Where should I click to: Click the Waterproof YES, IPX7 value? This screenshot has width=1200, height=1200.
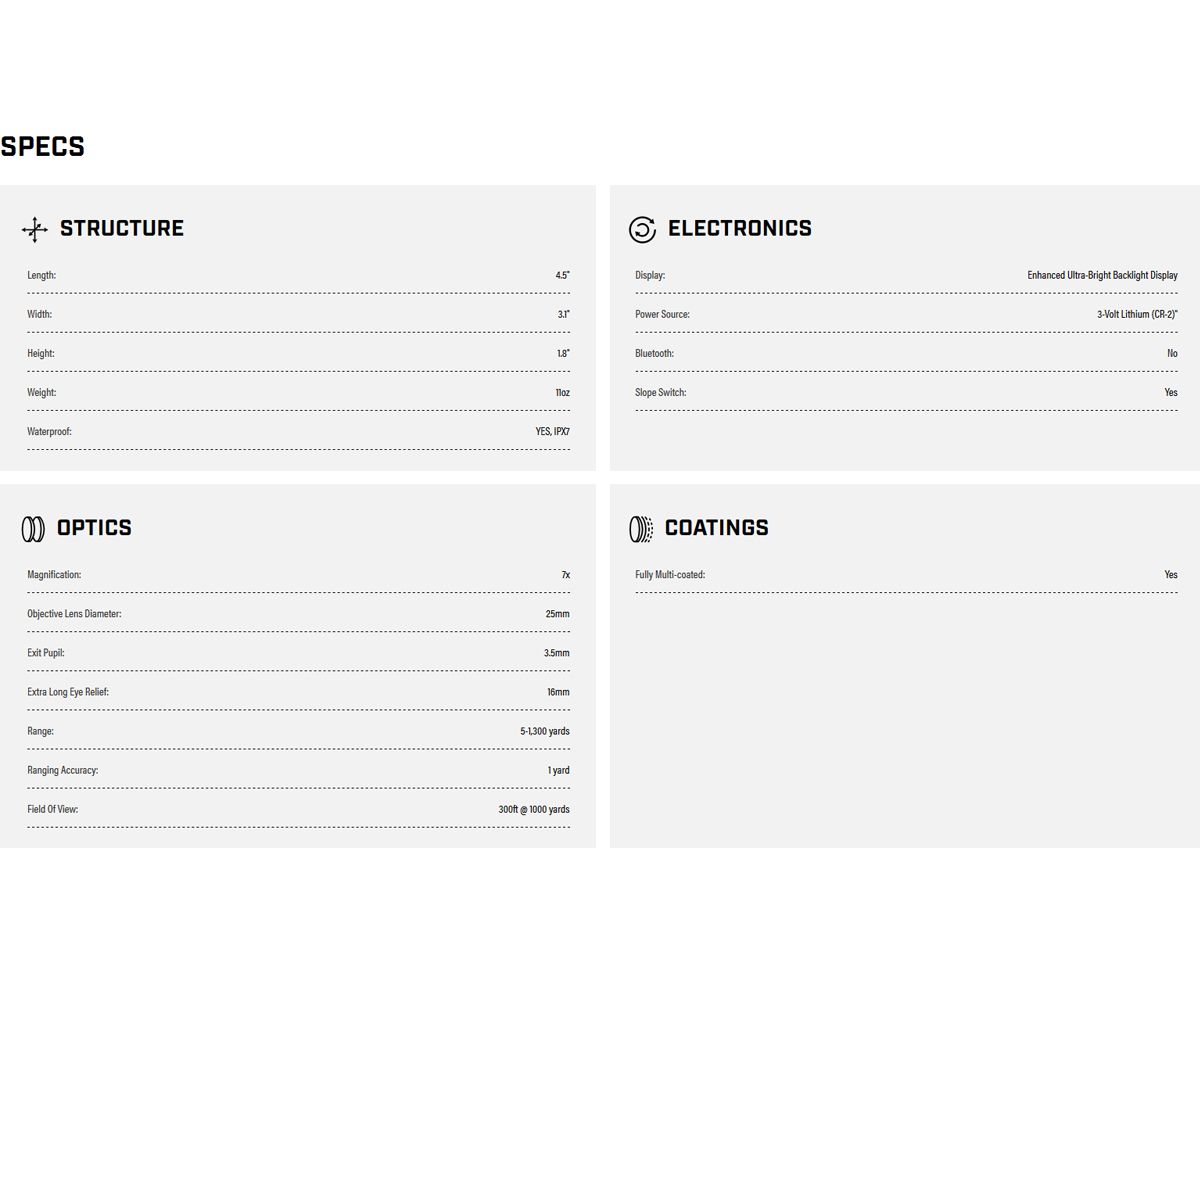point(552,432)
